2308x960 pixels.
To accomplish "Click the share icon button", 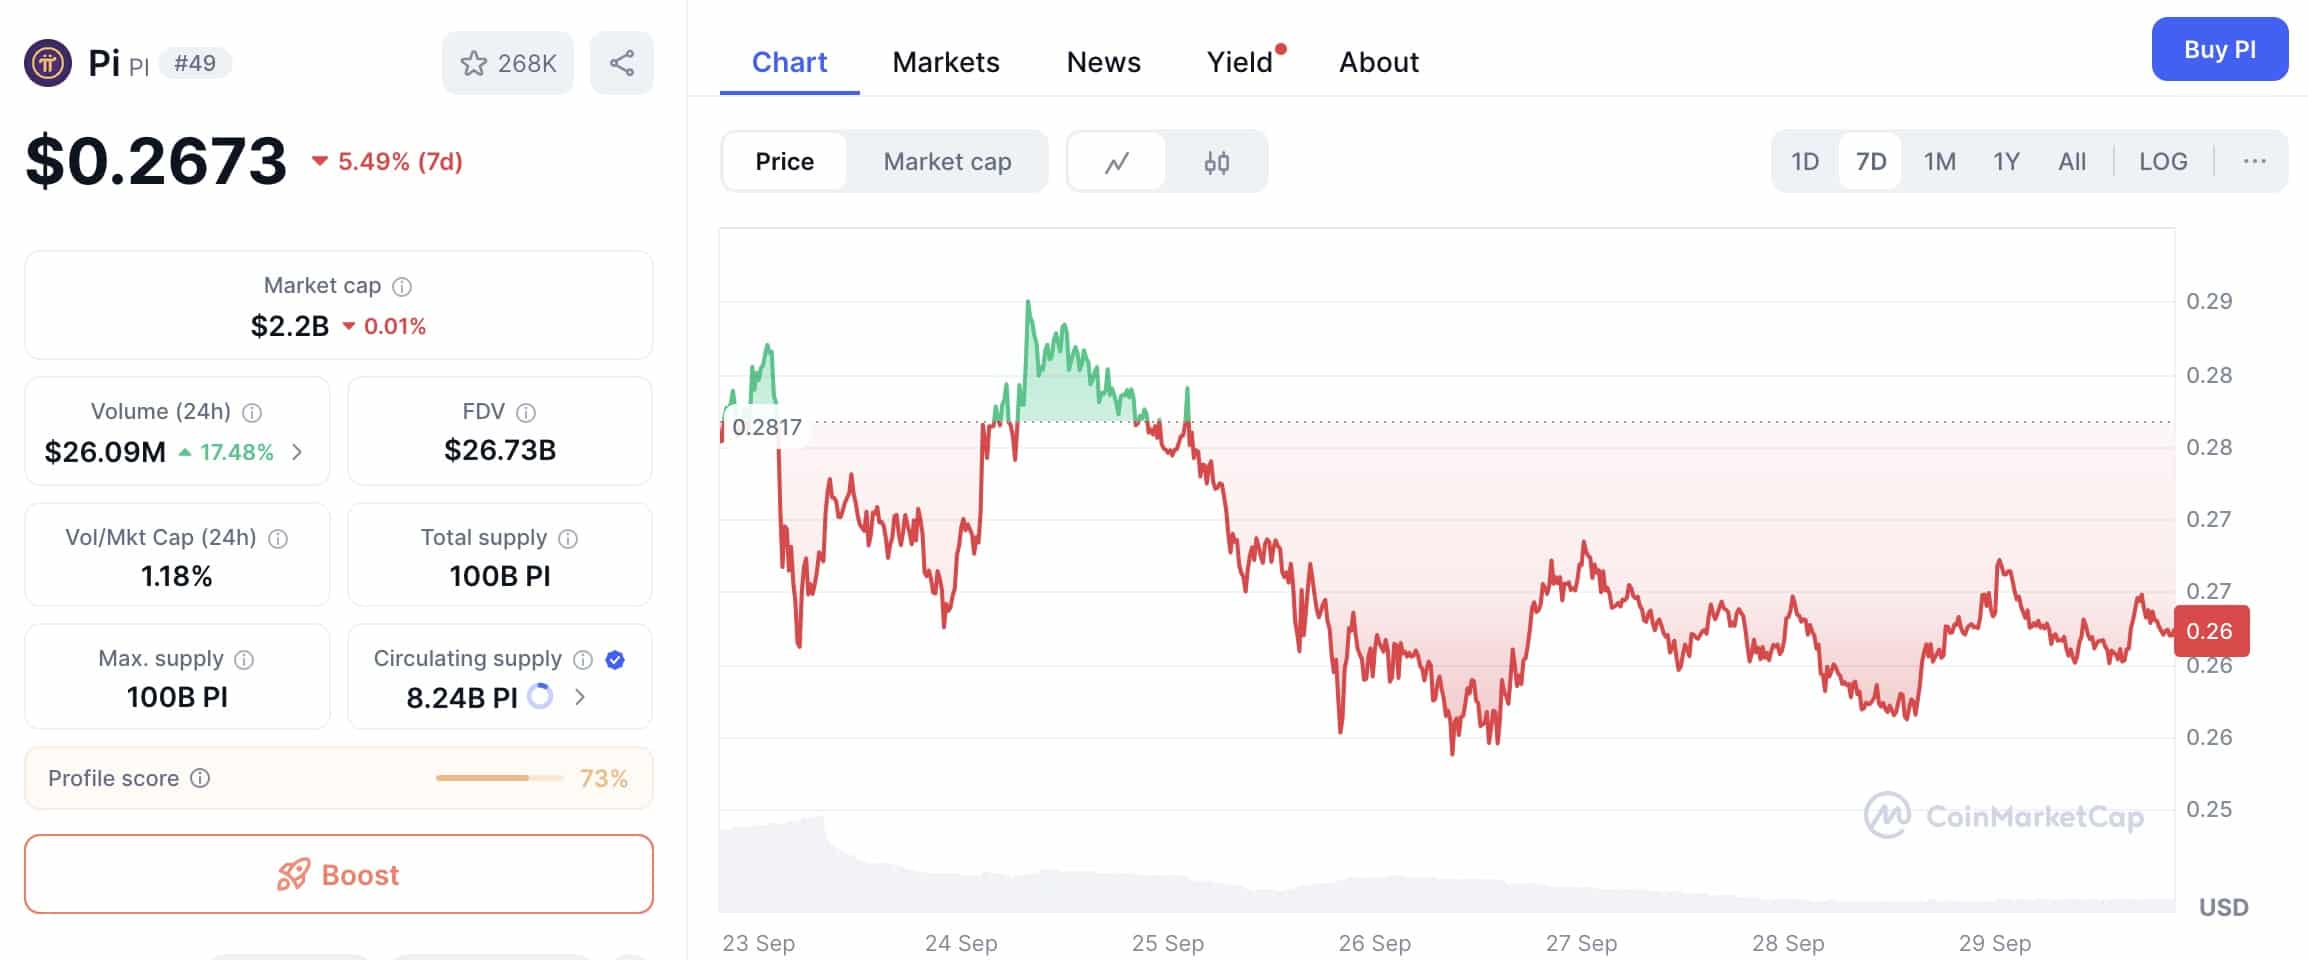I will (x=621, y=63).
